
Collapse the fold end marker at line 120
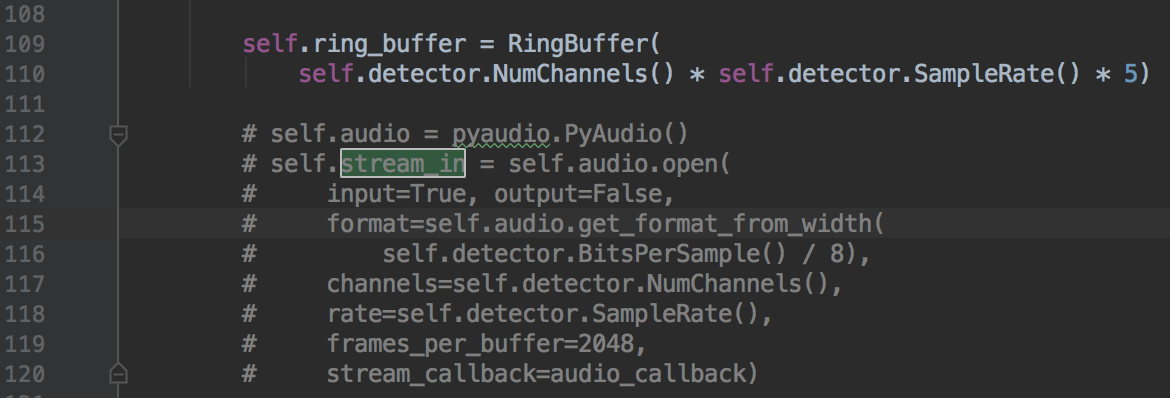coord(118,373)
